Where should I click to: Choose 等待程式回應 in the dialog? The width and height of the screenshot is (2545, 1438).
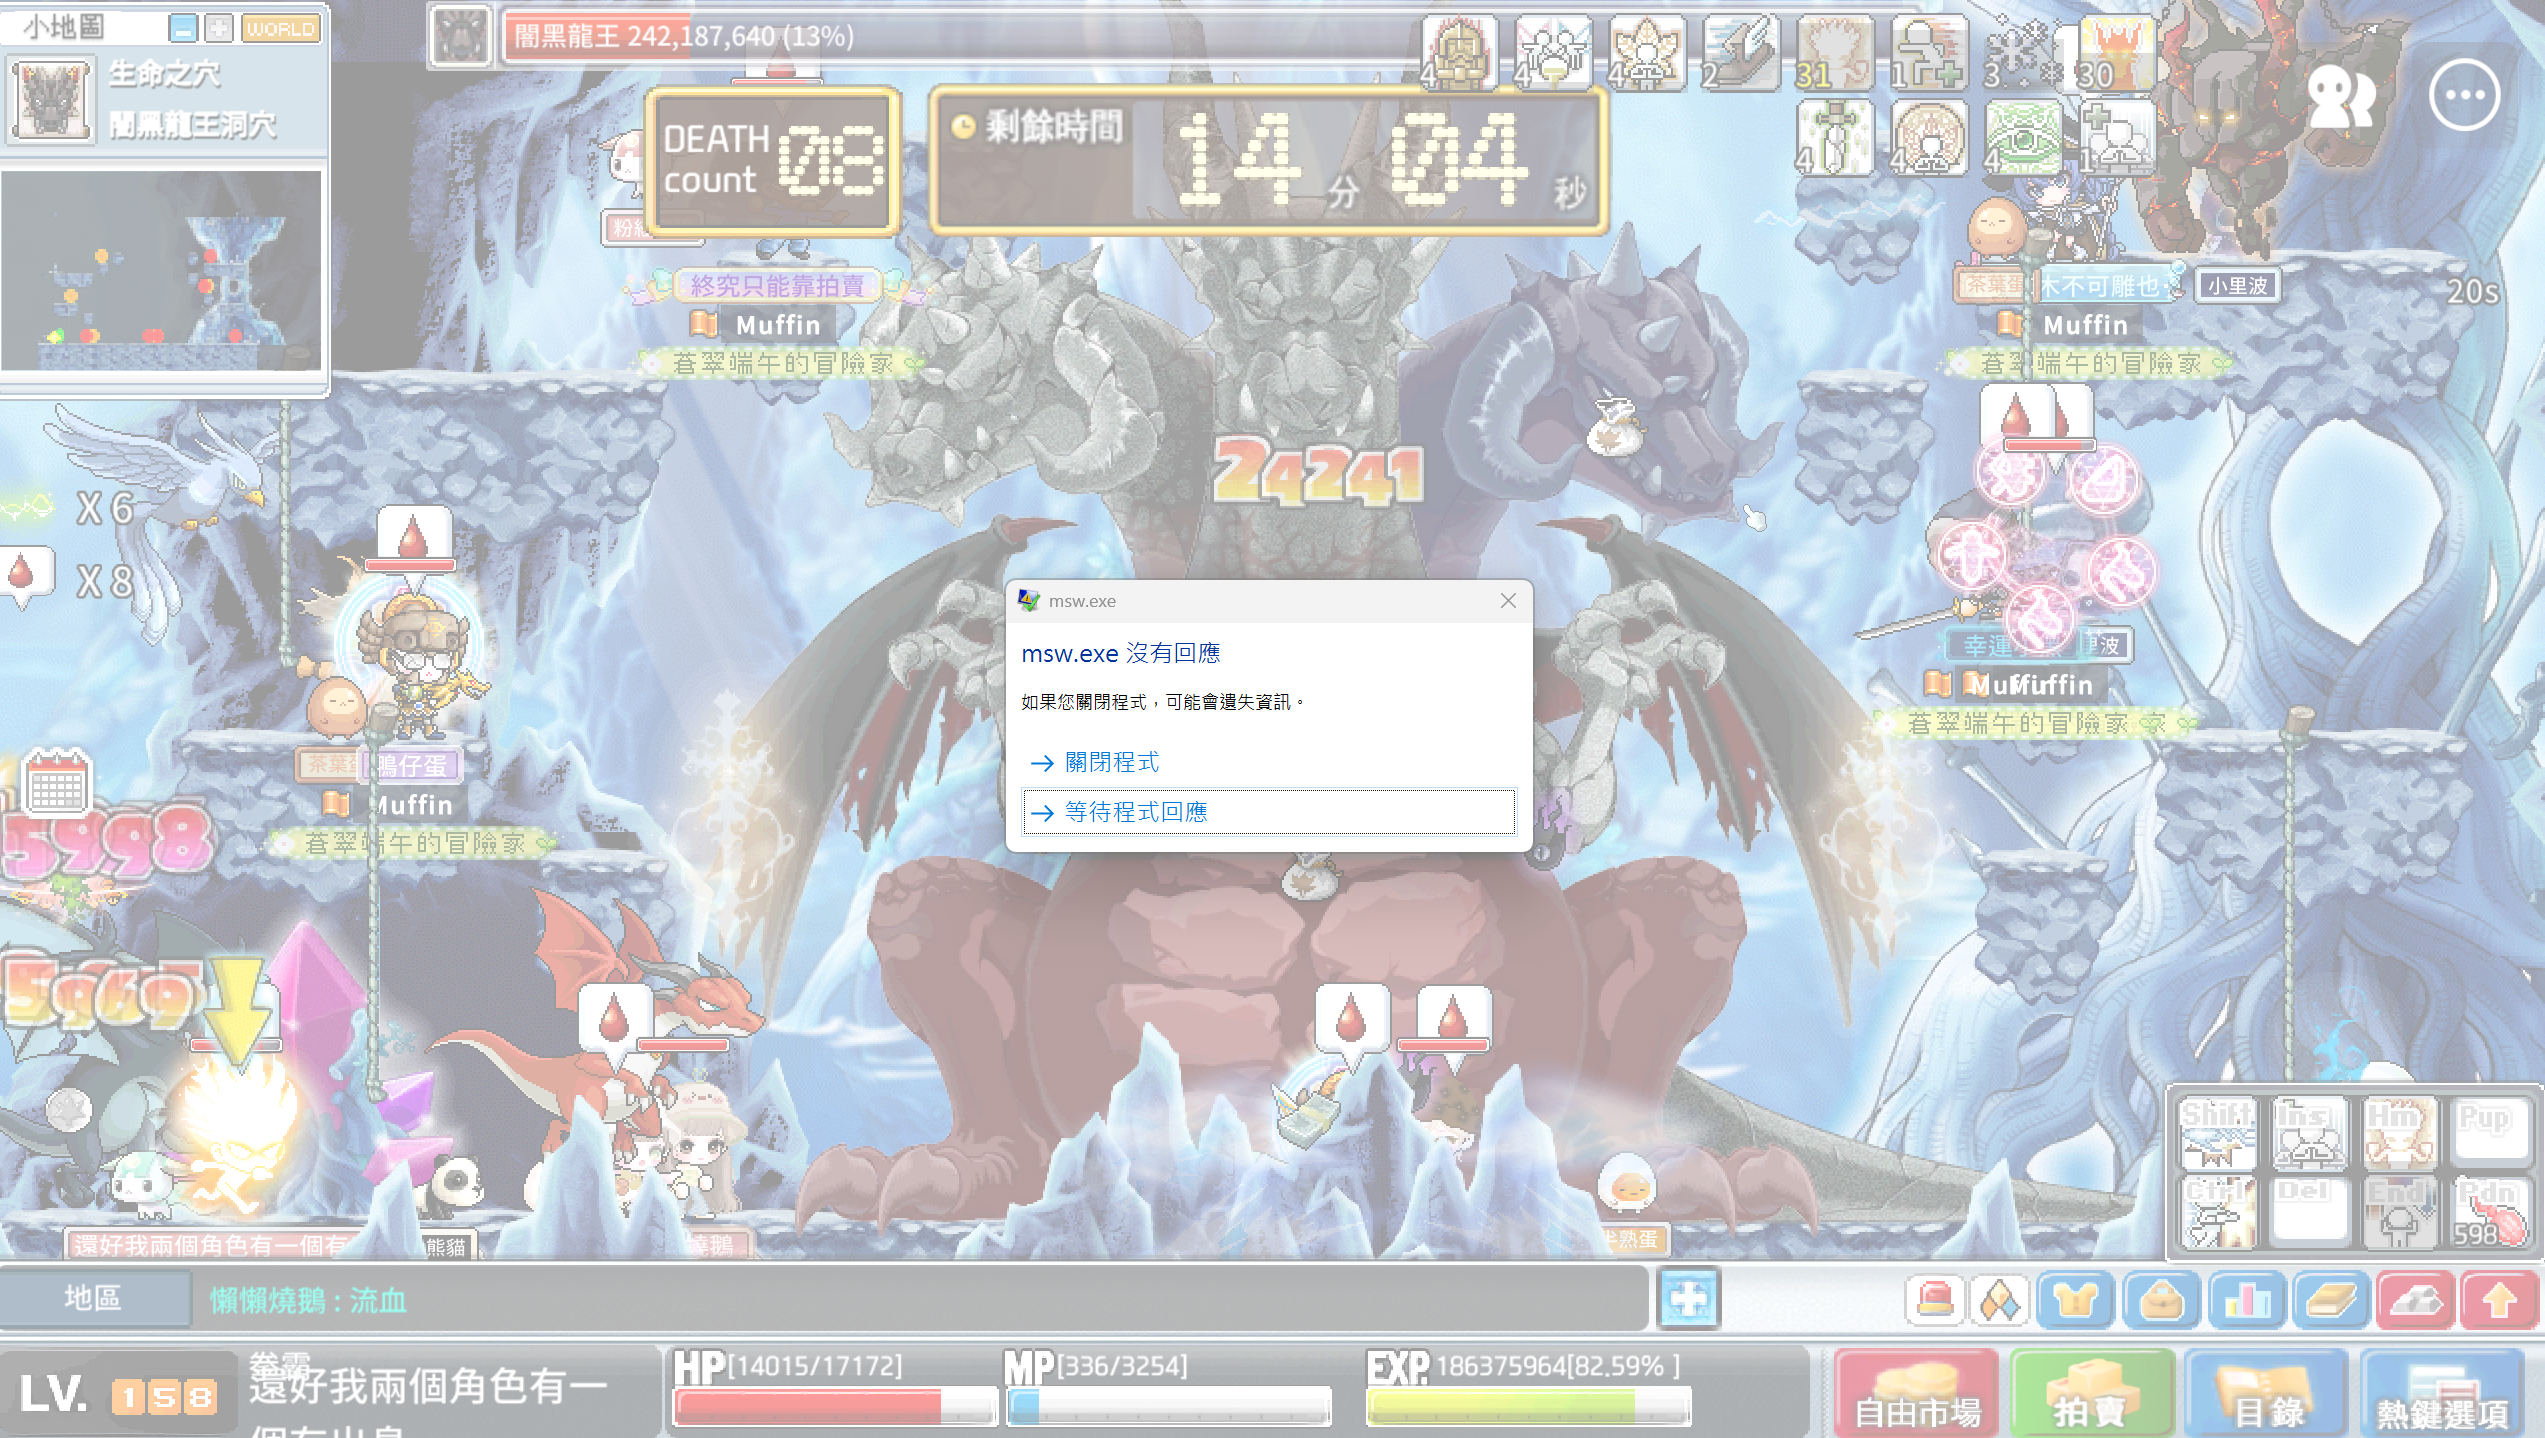(x=1268, y=812)
